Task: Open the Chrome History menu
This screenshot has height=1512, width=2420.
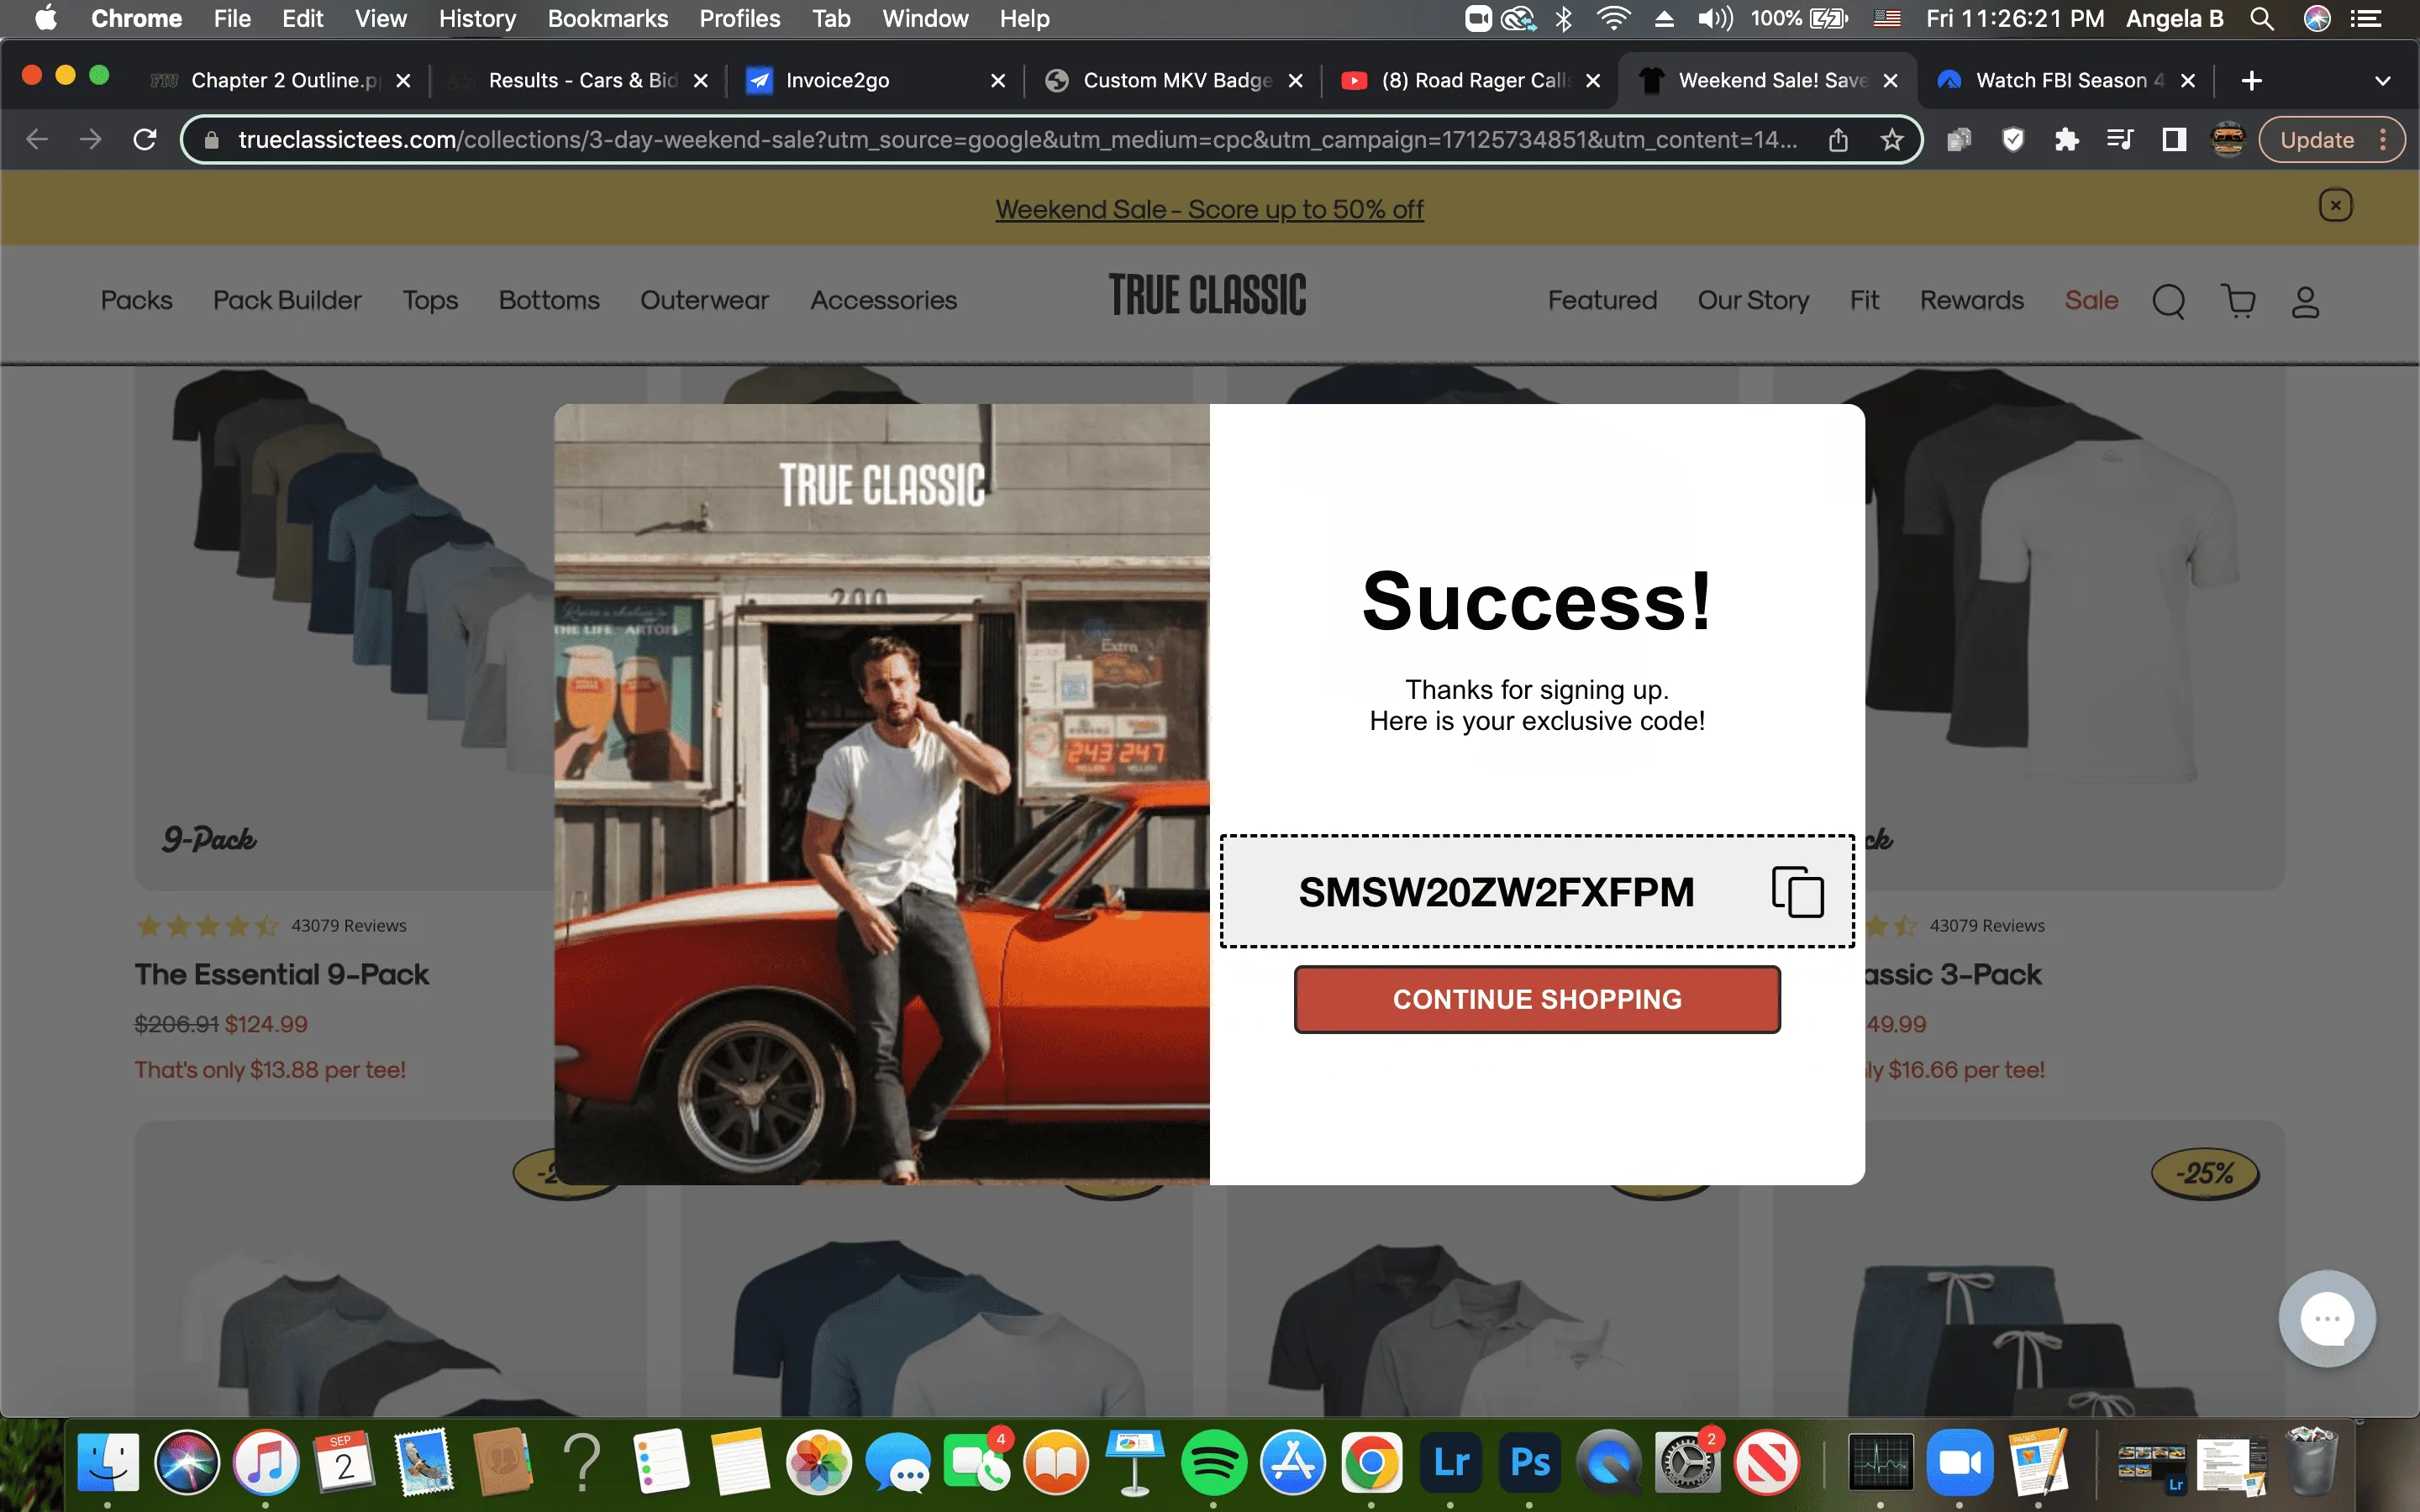Action: (x=477, y=18)
